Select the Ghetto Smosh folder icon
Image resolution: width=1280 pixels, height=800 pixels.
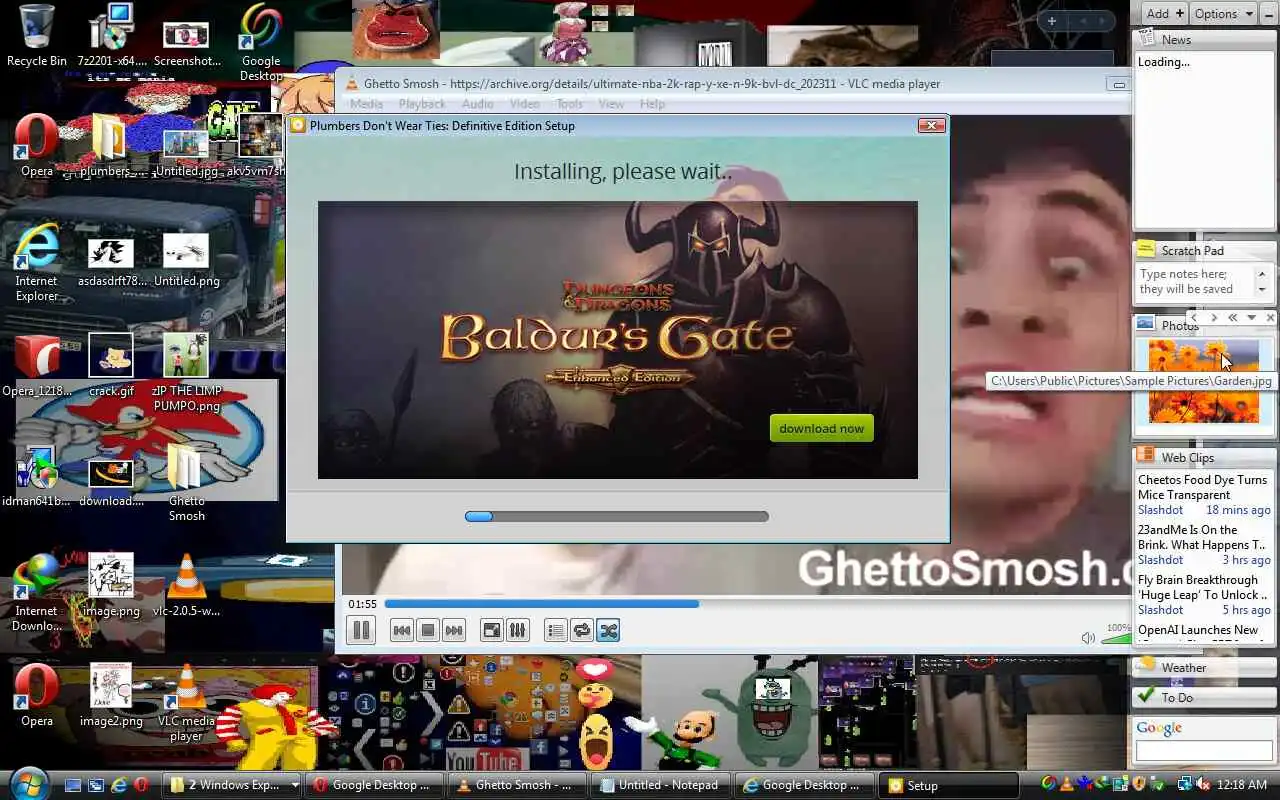pos(186,482)
